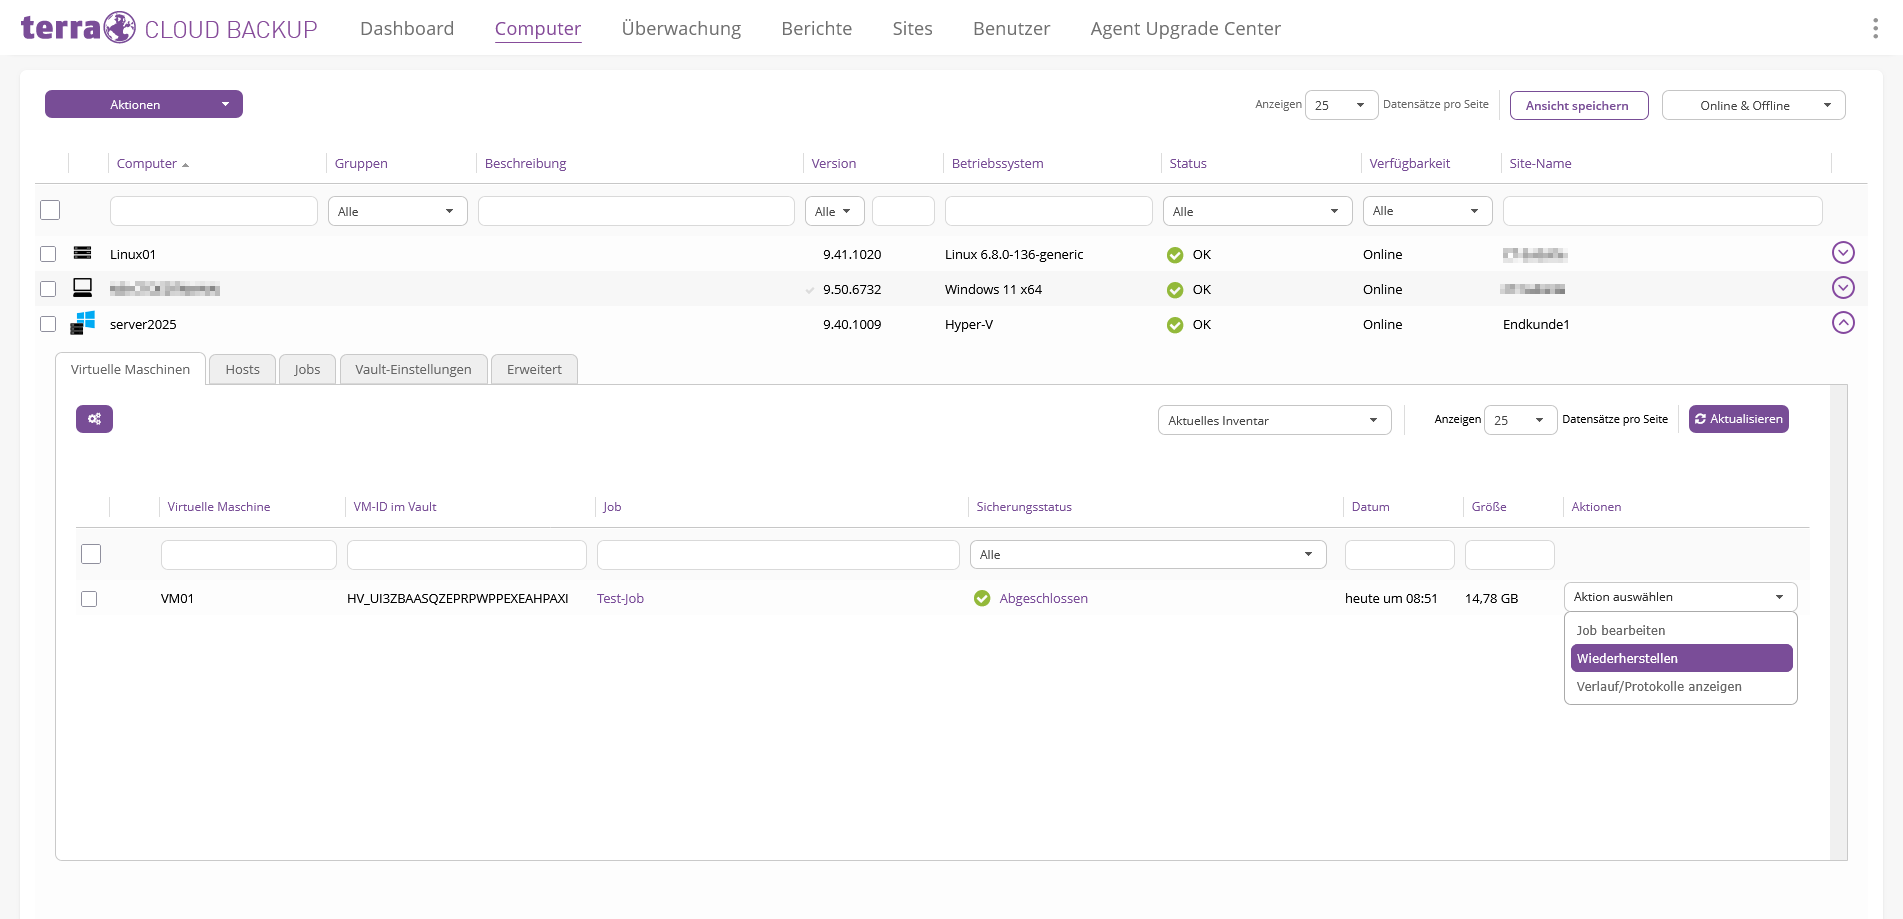This screenshot has width=1903, height=919.
Task: Select Wiederherstellen from the action menu
Action: tap(1681, 658)
